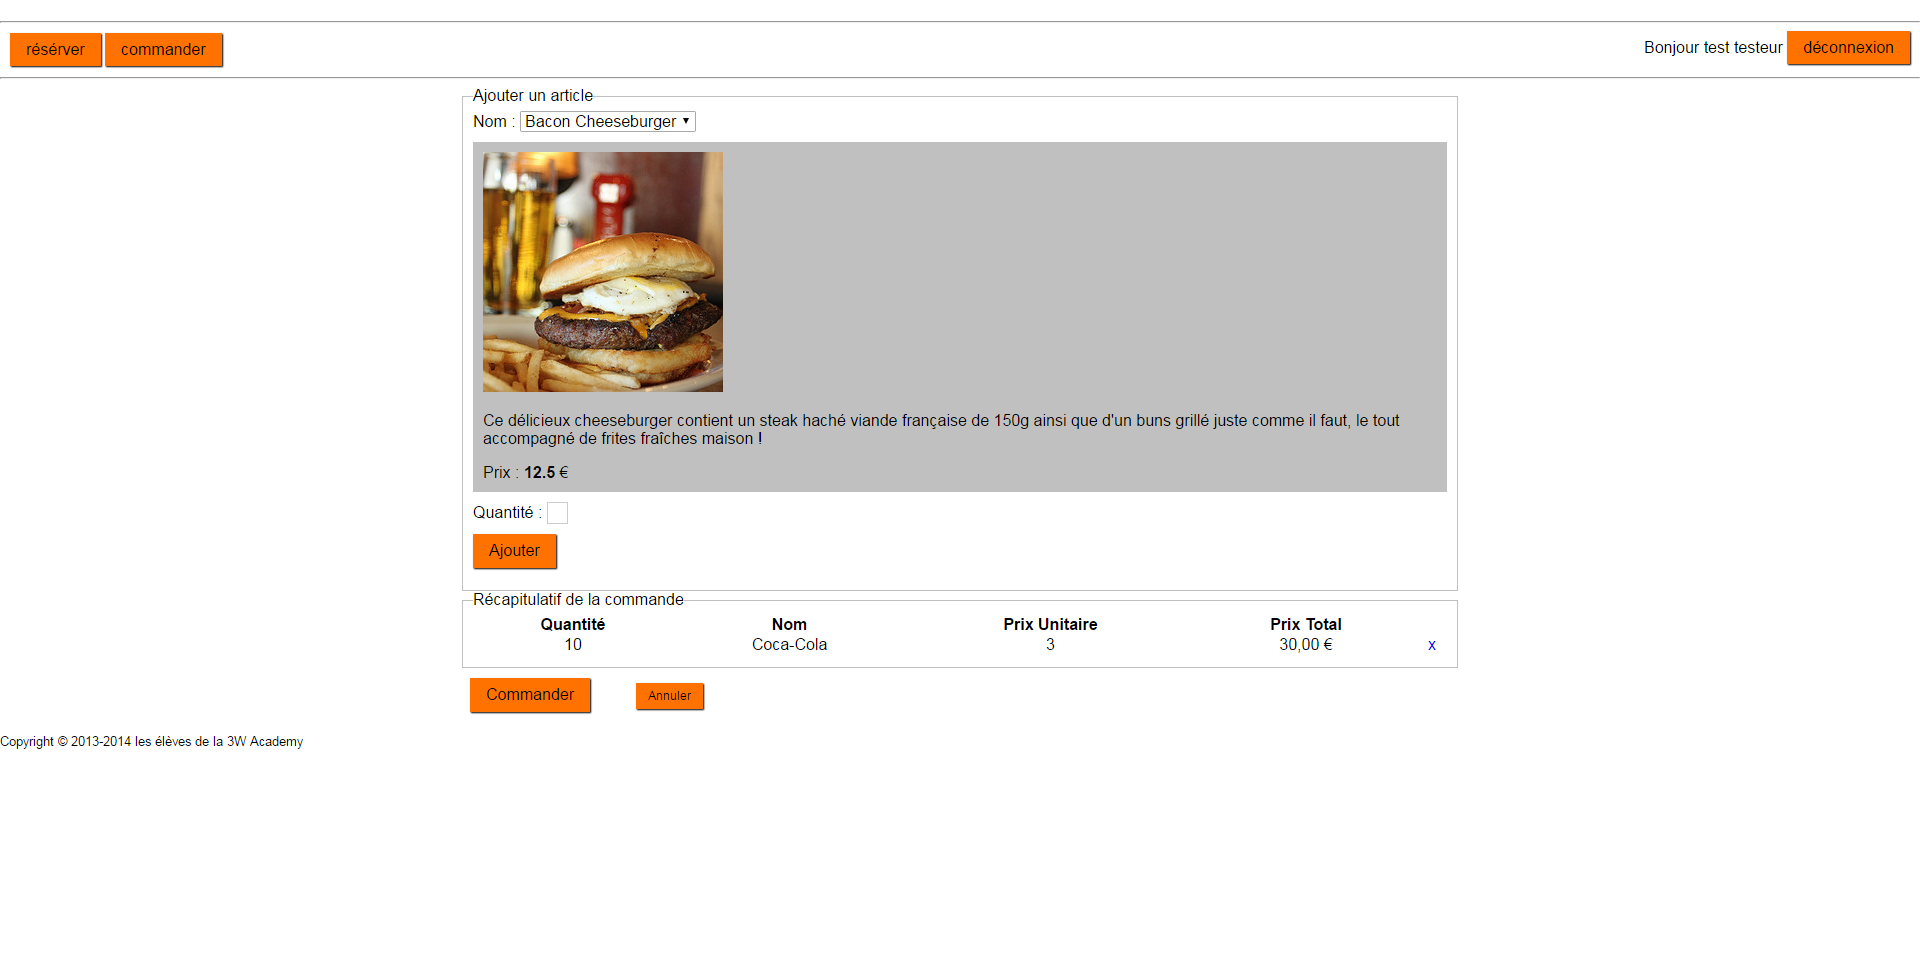Open the Nom dropdown showing Bacon Cheeseburger

(x=608, y=121)
